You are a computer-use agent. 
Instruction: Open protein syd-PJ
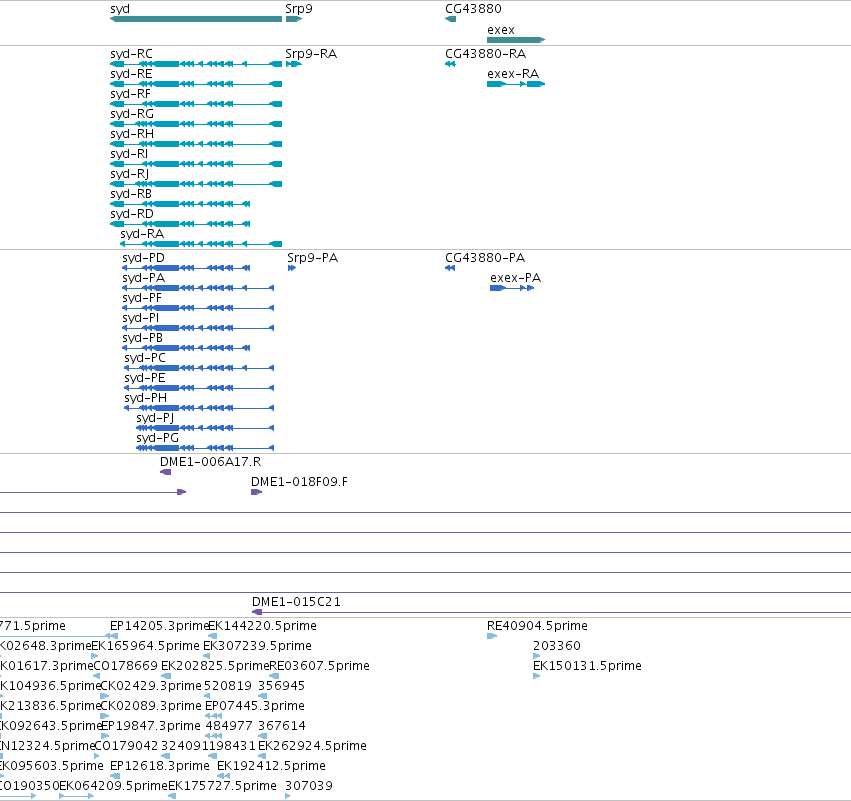point(205,428)
